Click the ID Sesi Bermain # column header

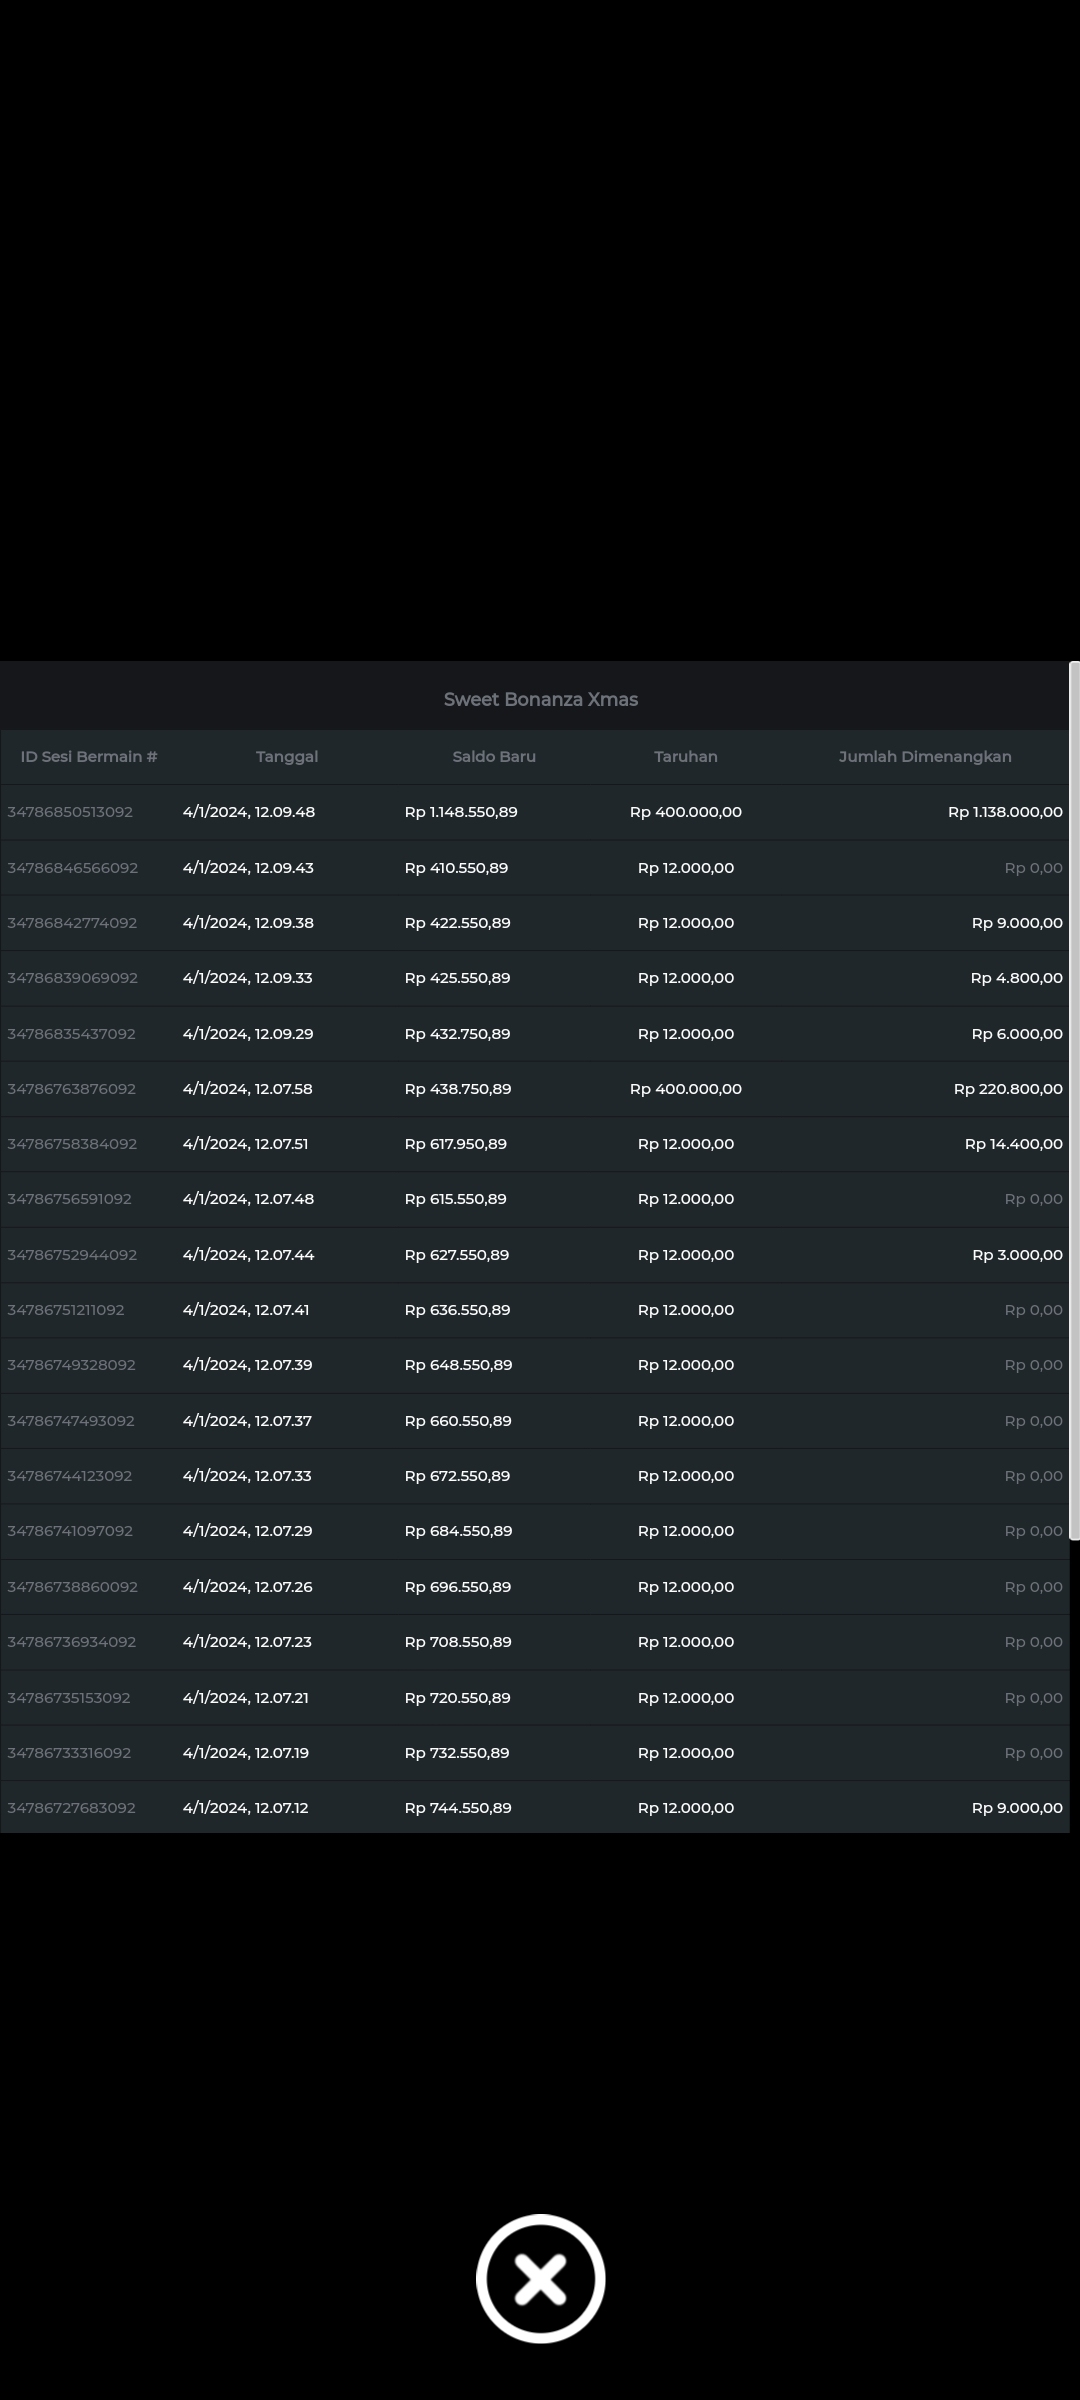click(x=89, y=757)
